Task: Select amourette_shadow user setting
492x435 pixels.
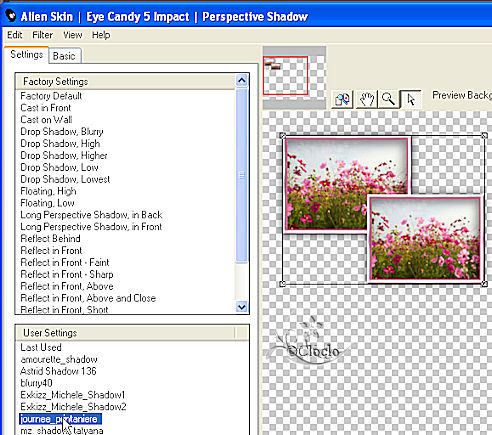Action: (x=59, y=359)
